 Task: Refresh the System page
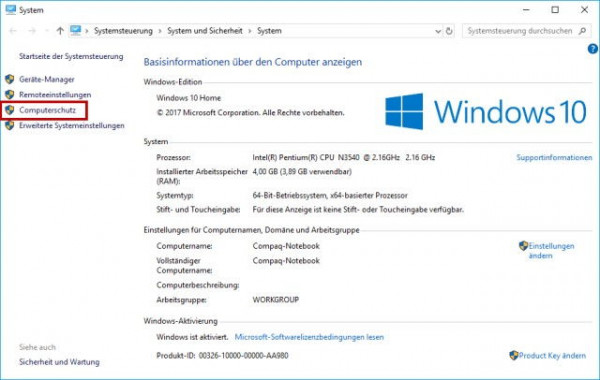tap(449, 31)
